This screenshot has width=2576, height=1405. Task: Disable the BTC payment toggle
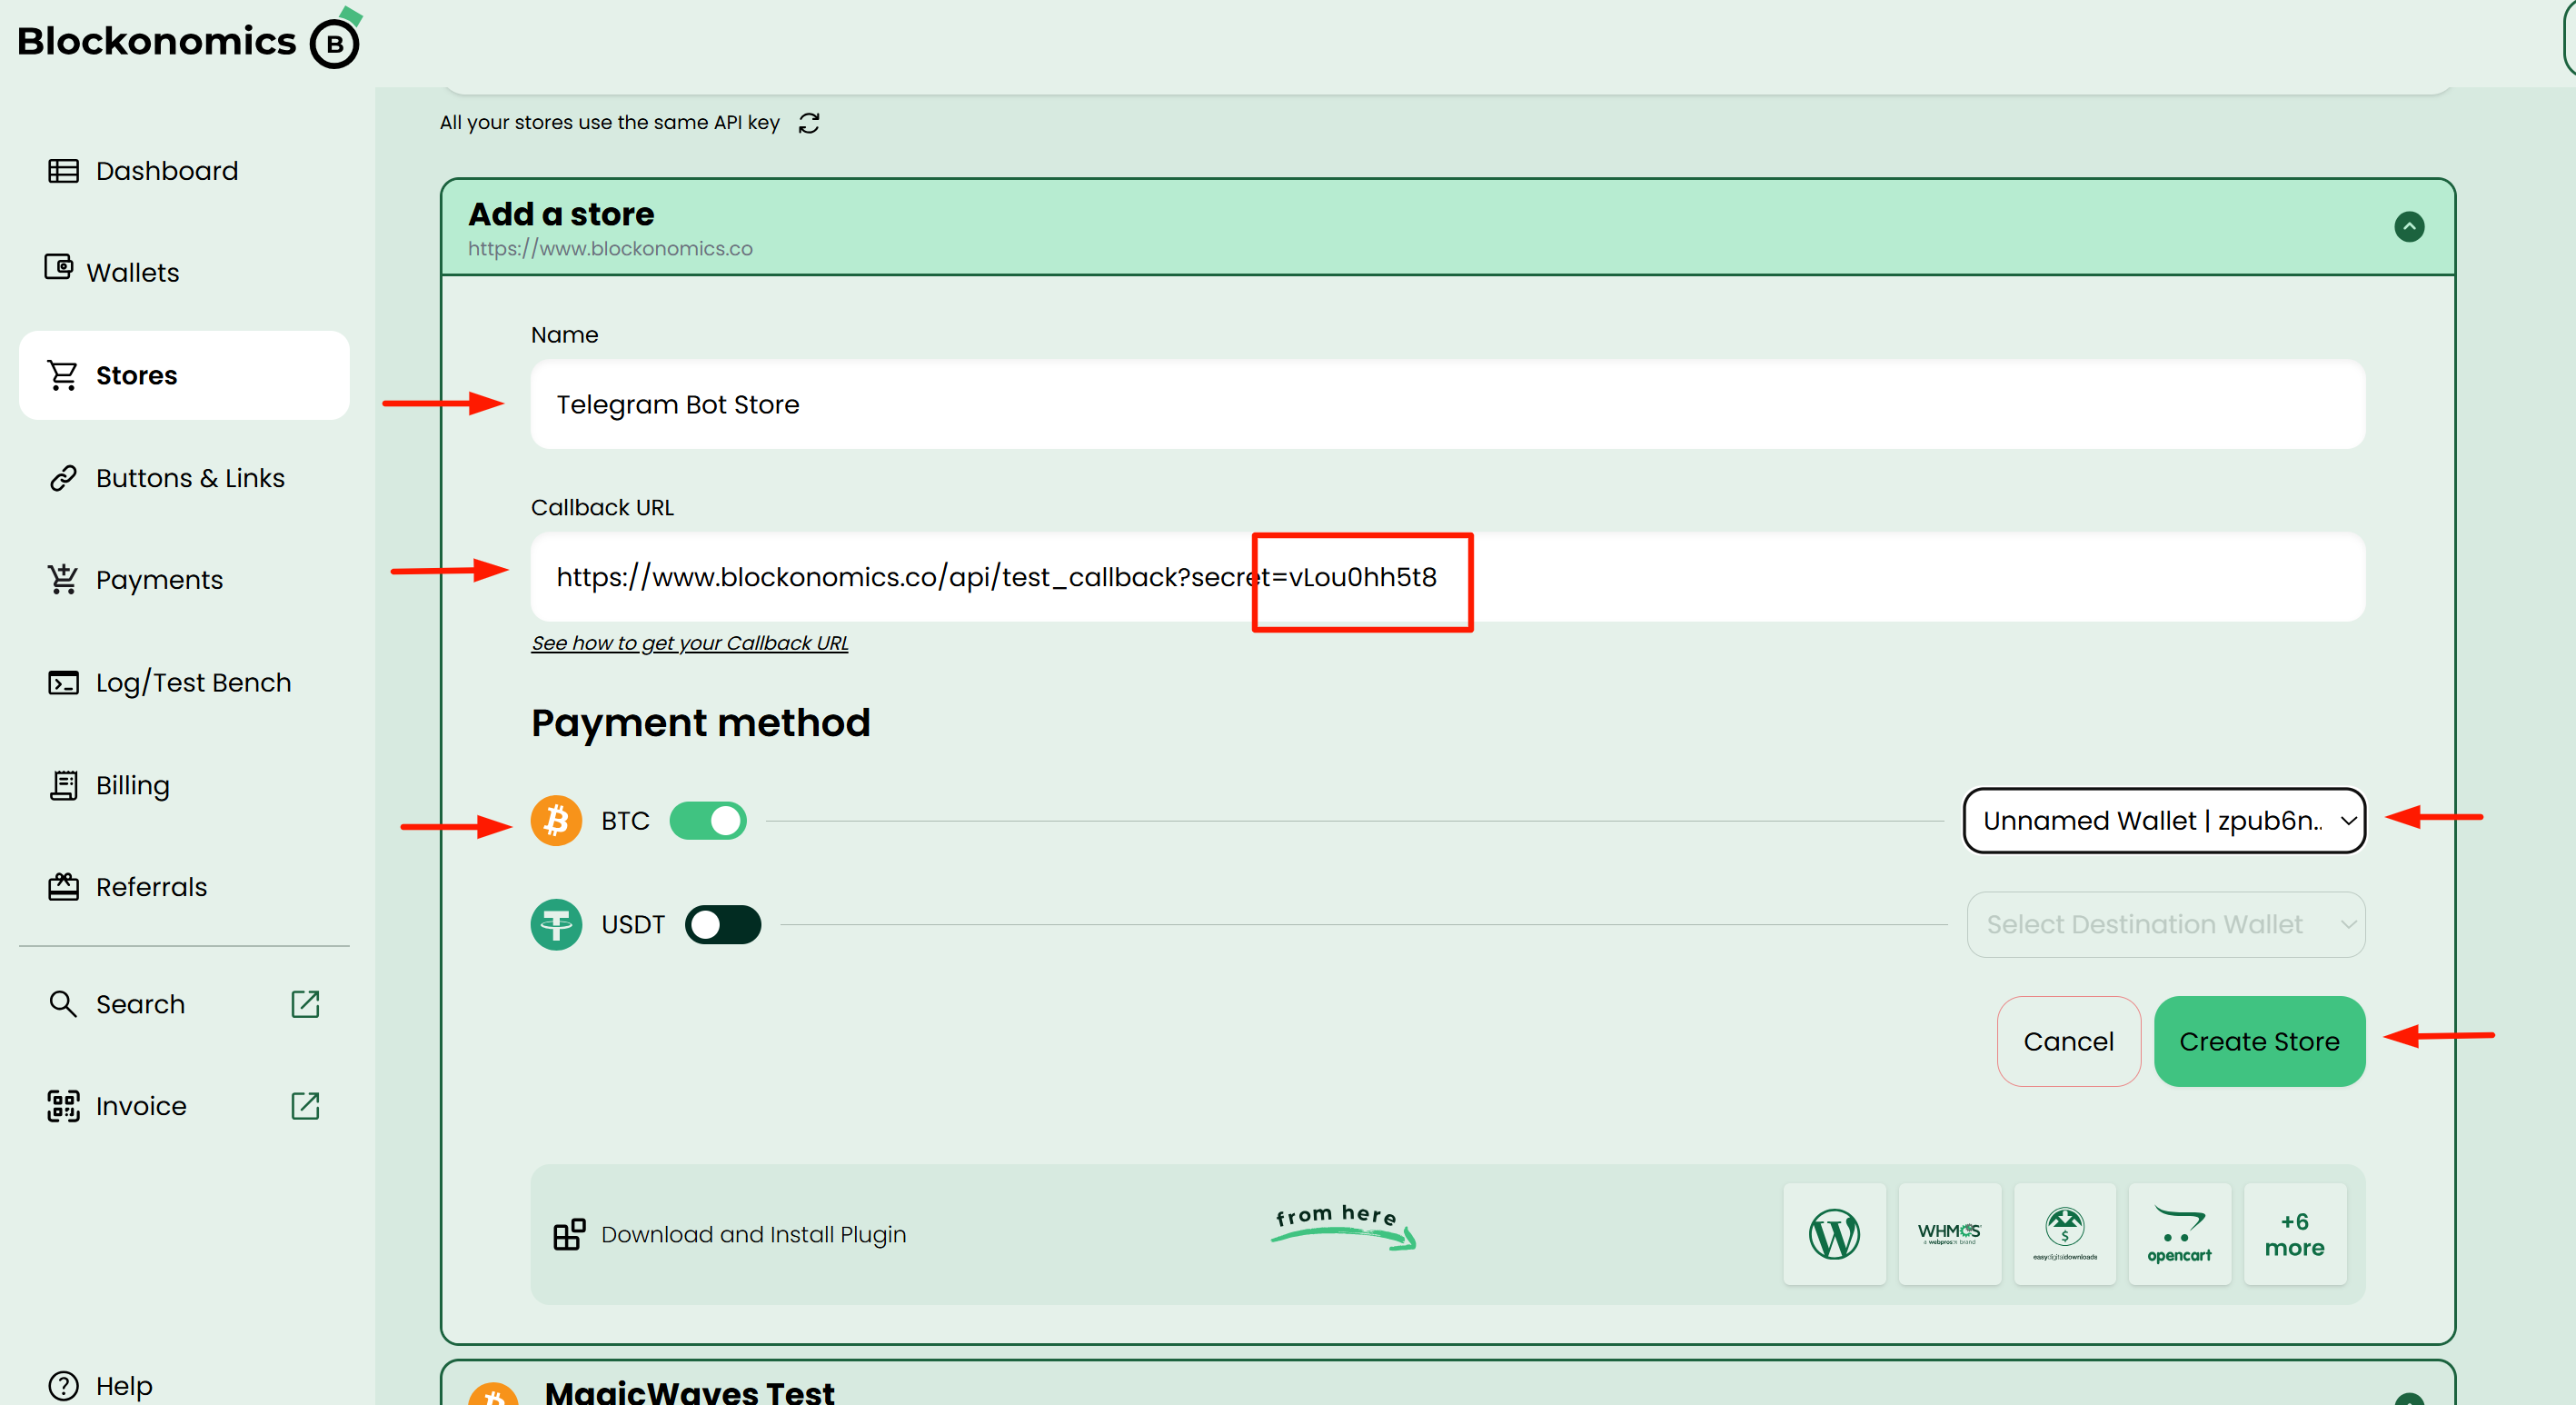point(708,821)
